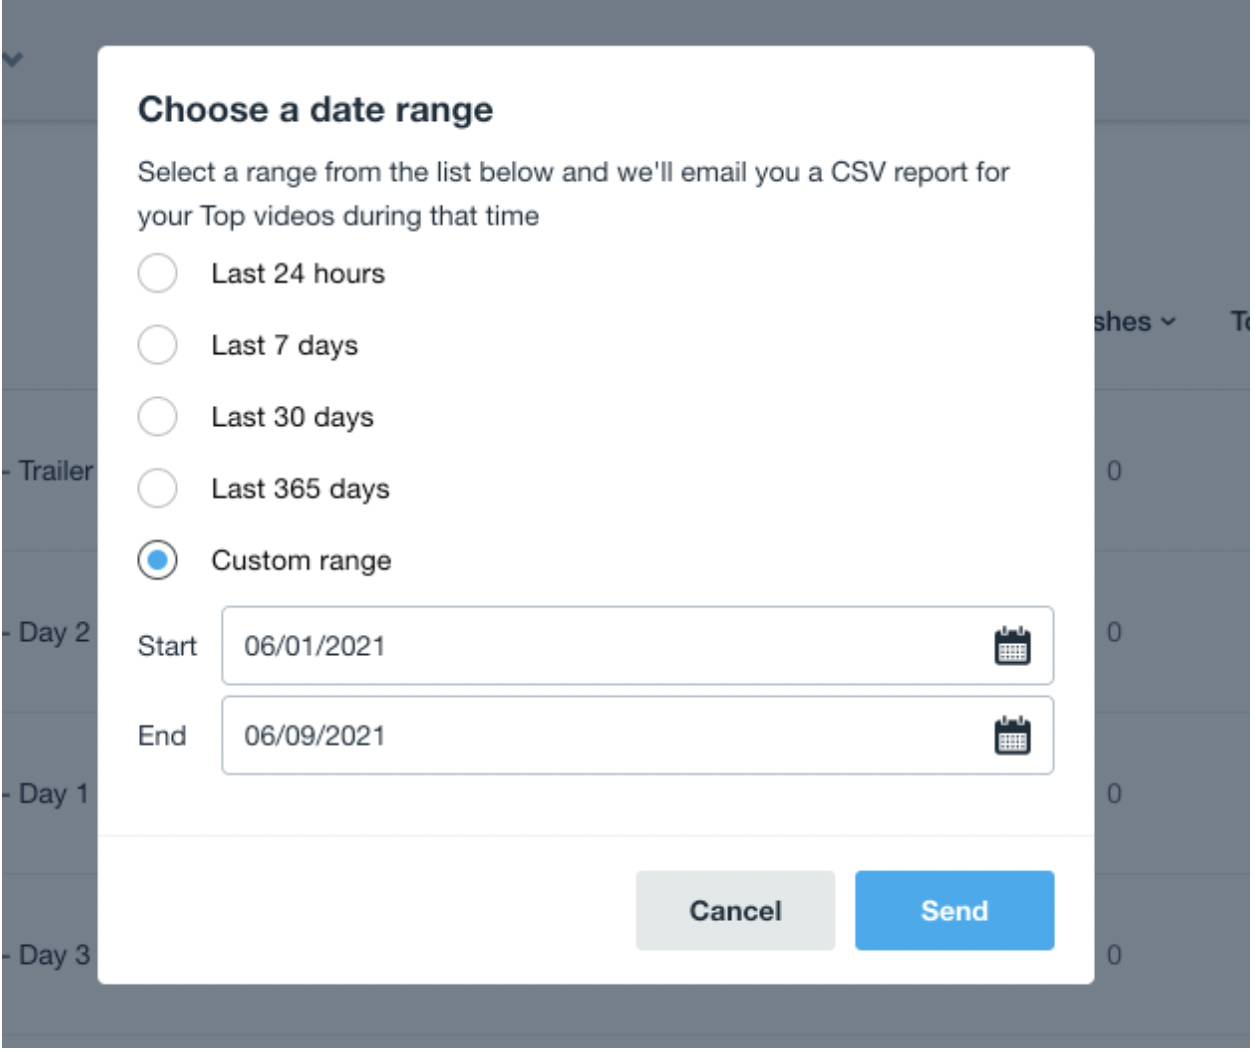Select the Last 24 hours option
This screenshot has height=1052, width=1256.
pos(157,273)
